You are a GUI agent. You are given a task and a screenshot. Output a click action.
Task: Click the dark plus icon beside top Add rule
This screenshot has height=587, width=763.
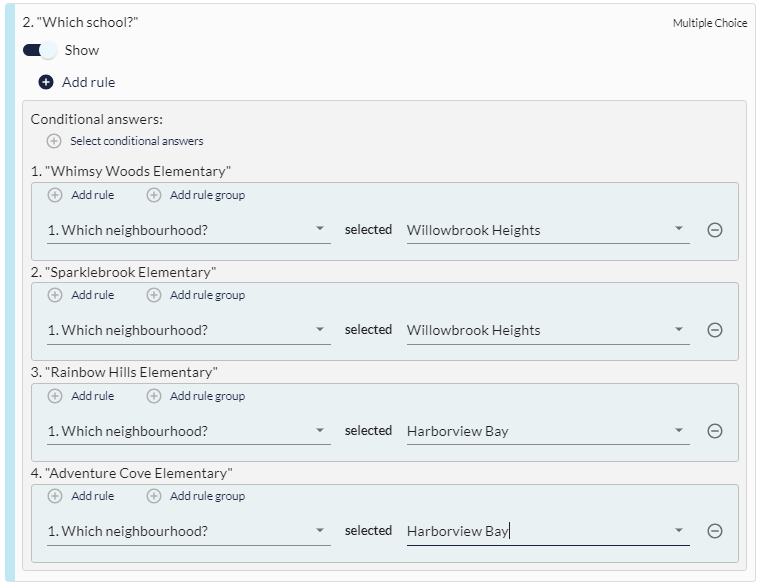(x=46, y=82)
